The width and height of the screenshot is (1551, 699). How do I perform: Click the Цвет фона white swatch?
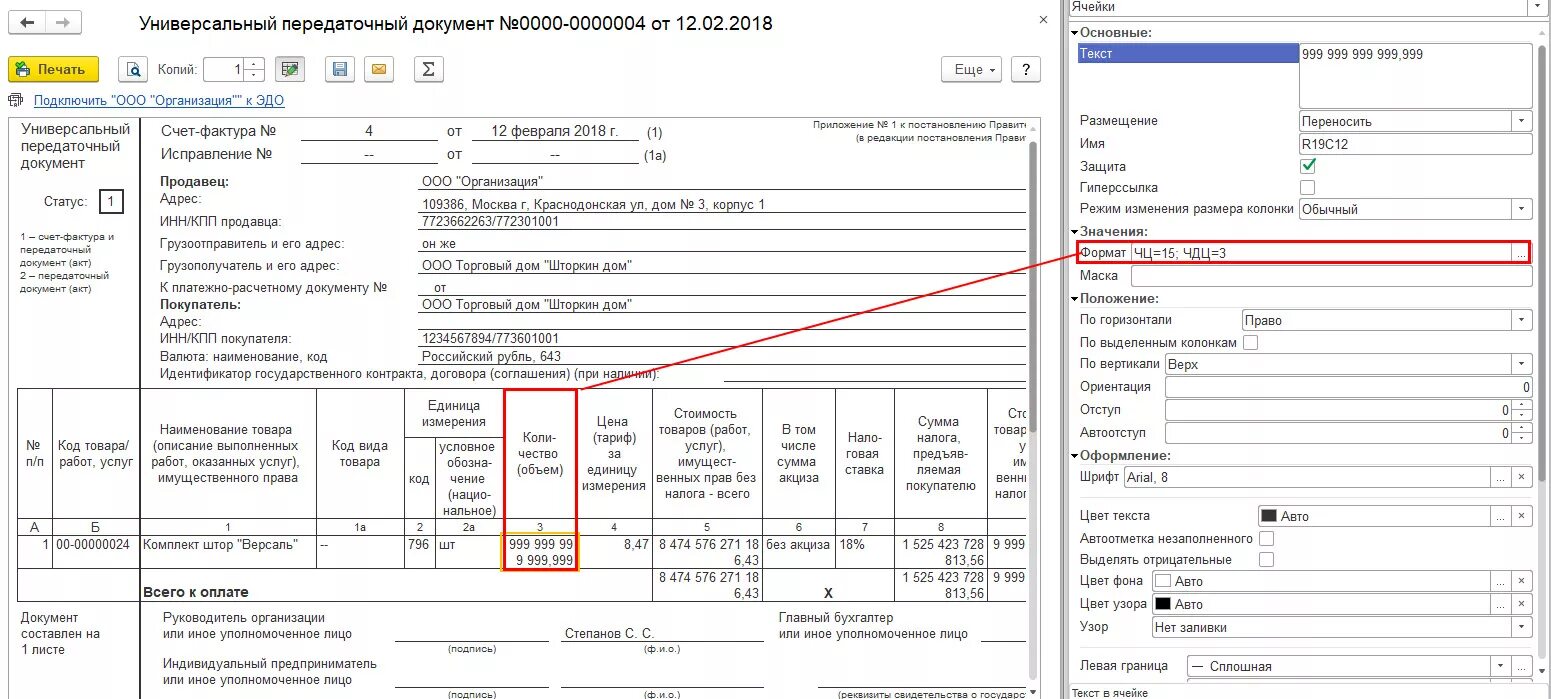pos(1164,581)
